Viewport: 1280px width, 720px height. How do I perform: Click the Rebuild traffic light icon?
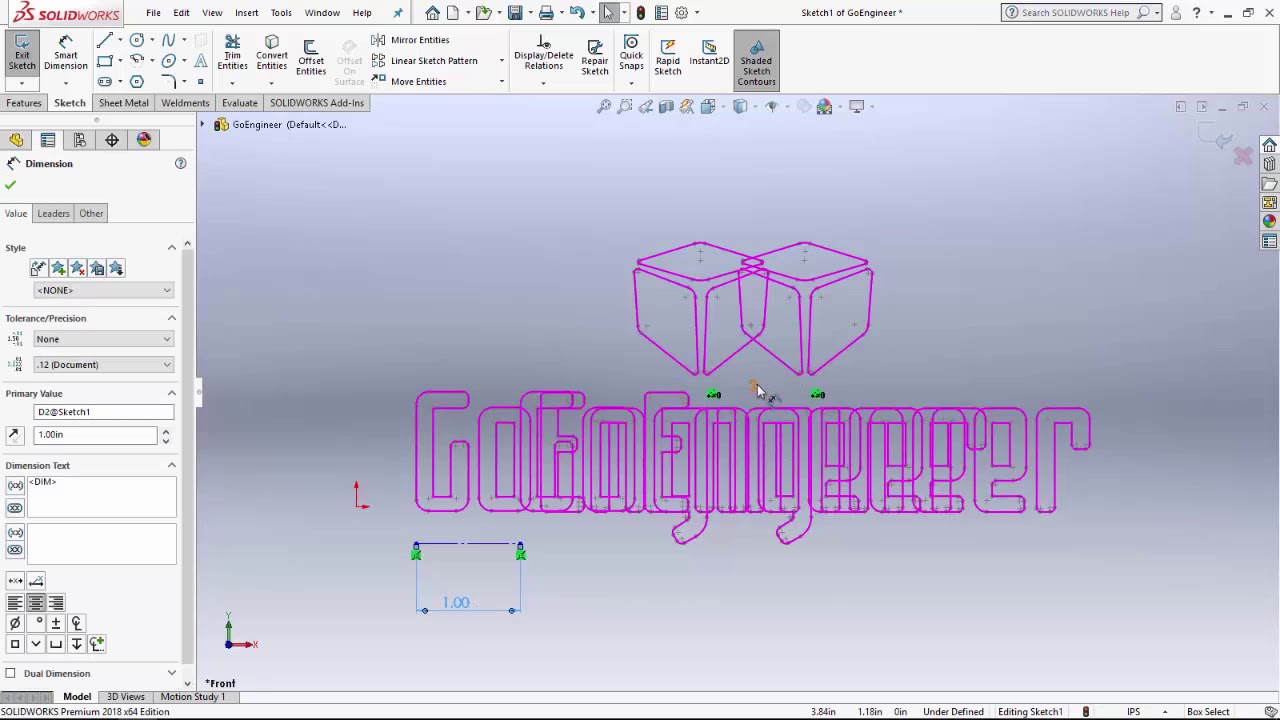(641, 13)
